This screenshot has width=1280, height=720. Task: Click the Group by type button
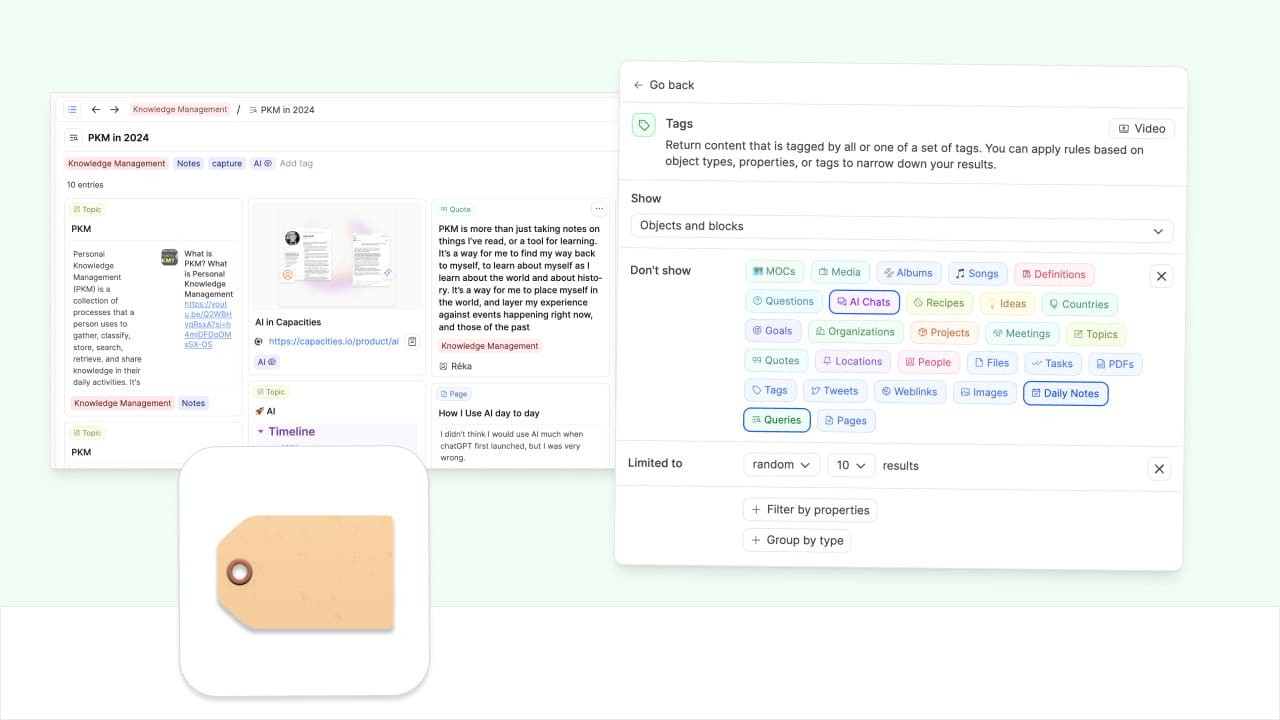tap(797, 540)
